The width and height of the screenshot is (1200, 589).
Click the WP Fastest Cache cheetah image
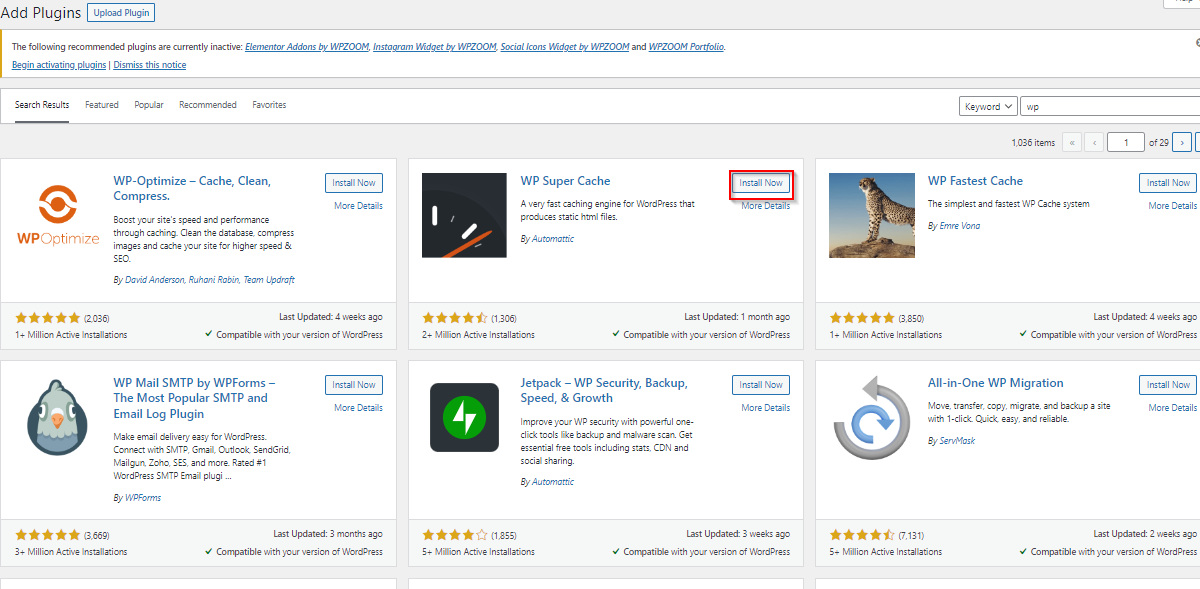click(x=871, y=215)
